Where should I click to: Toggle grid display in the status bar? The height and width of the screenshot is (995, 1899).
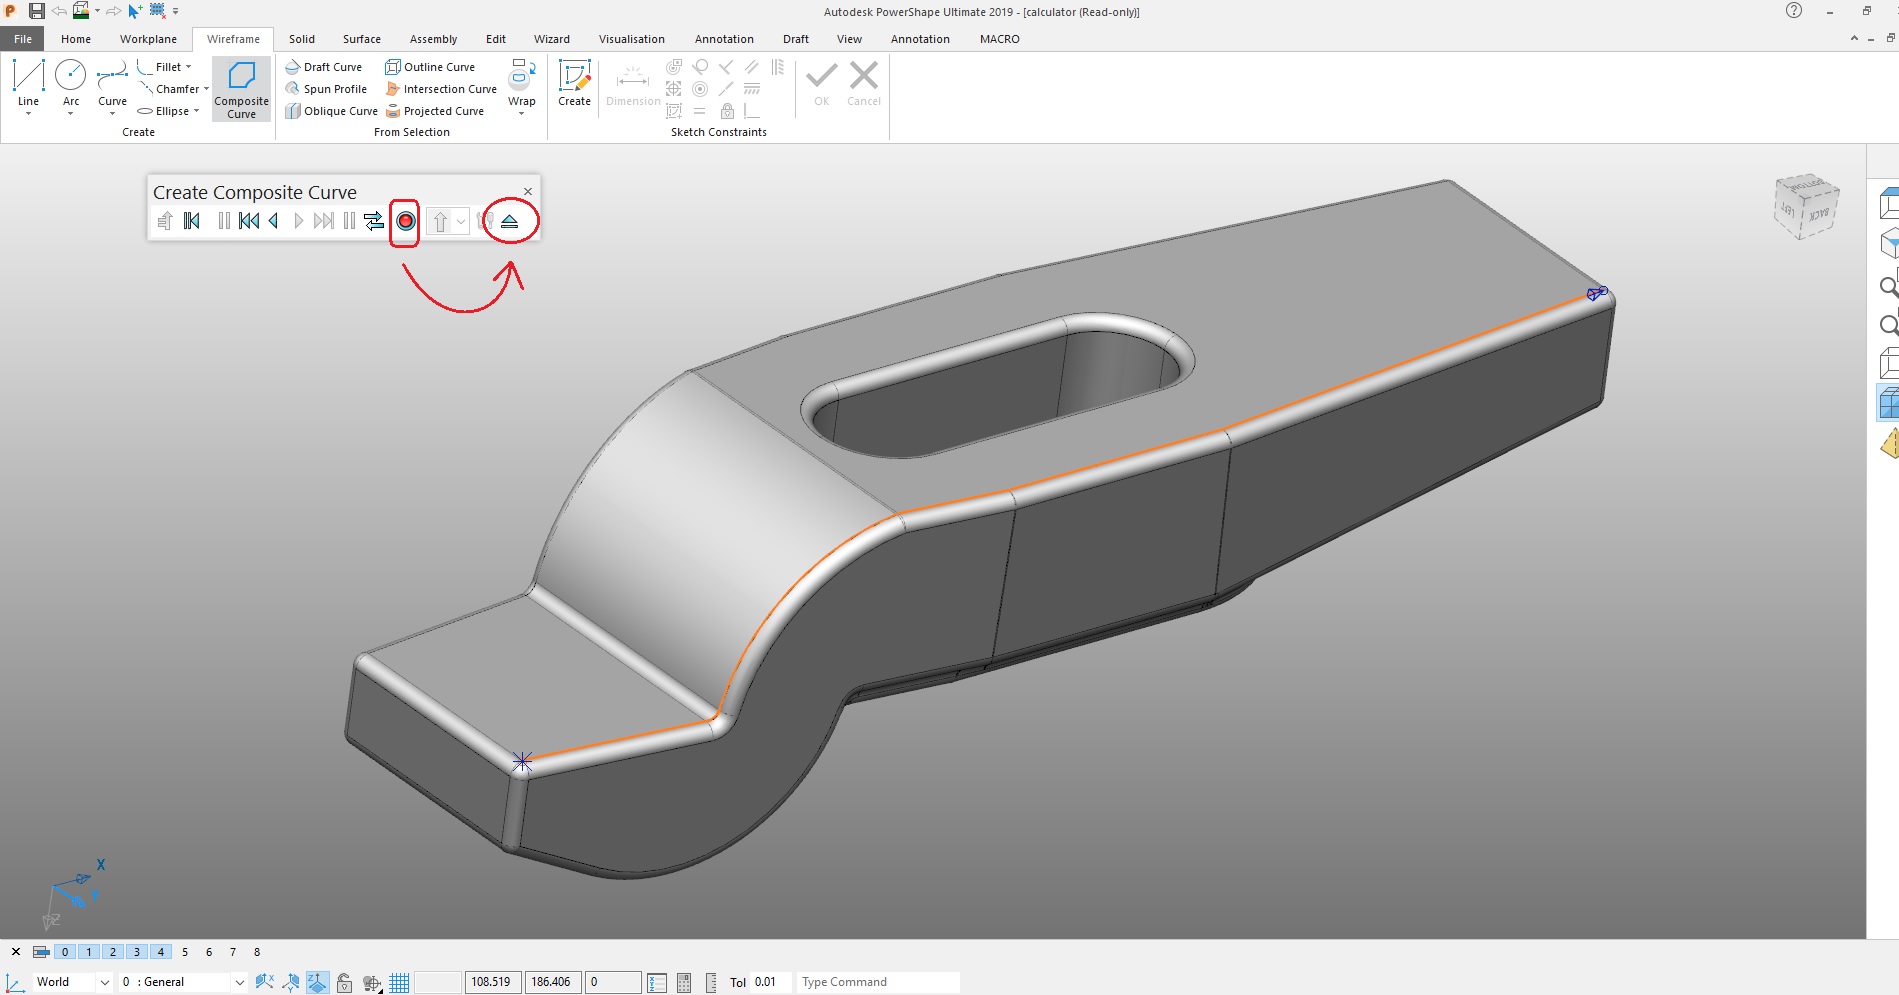click(x=398, y=982)
